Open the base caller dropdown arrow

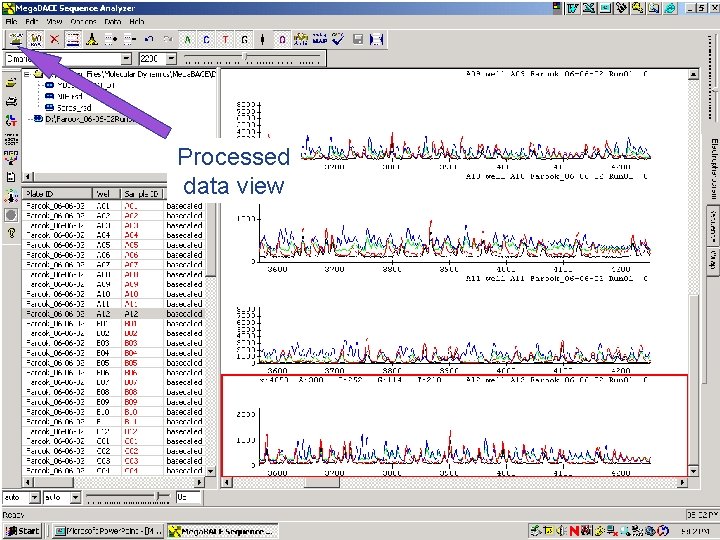[126, 59]
